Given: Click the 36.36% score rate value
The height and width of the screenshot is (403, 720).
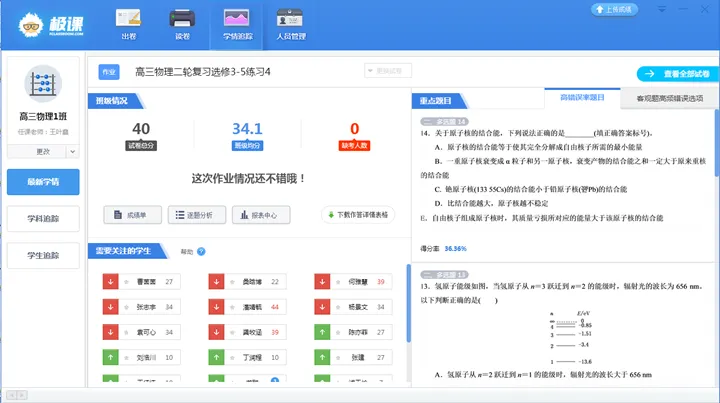Looking at the screenshot, I should point(456,249).
